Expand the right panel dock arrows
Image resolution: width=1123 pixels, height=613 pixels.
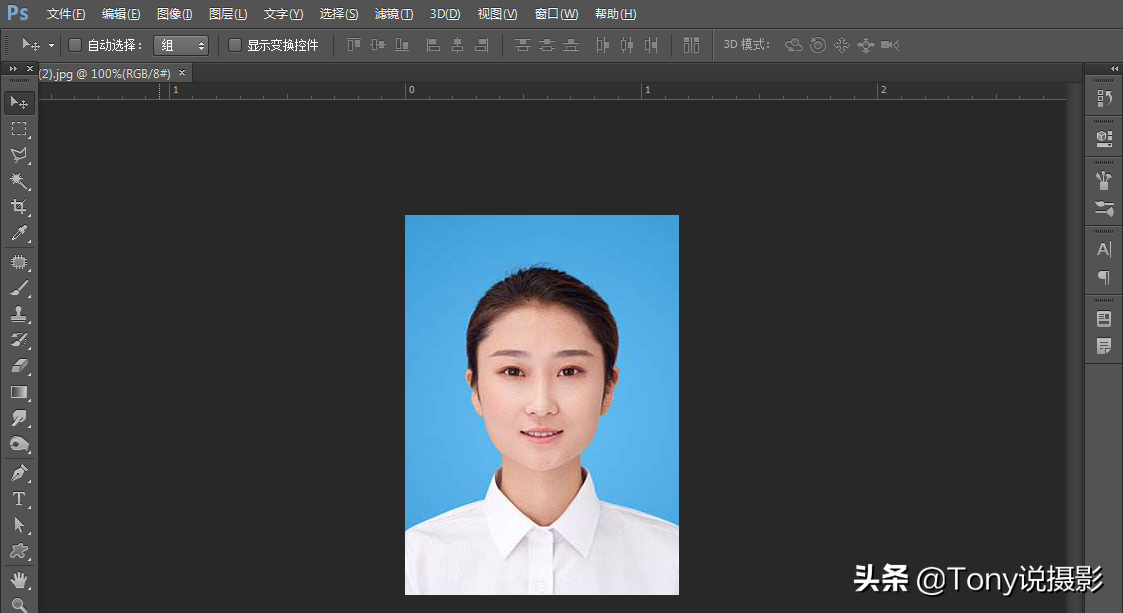(x=1114, y=69)
